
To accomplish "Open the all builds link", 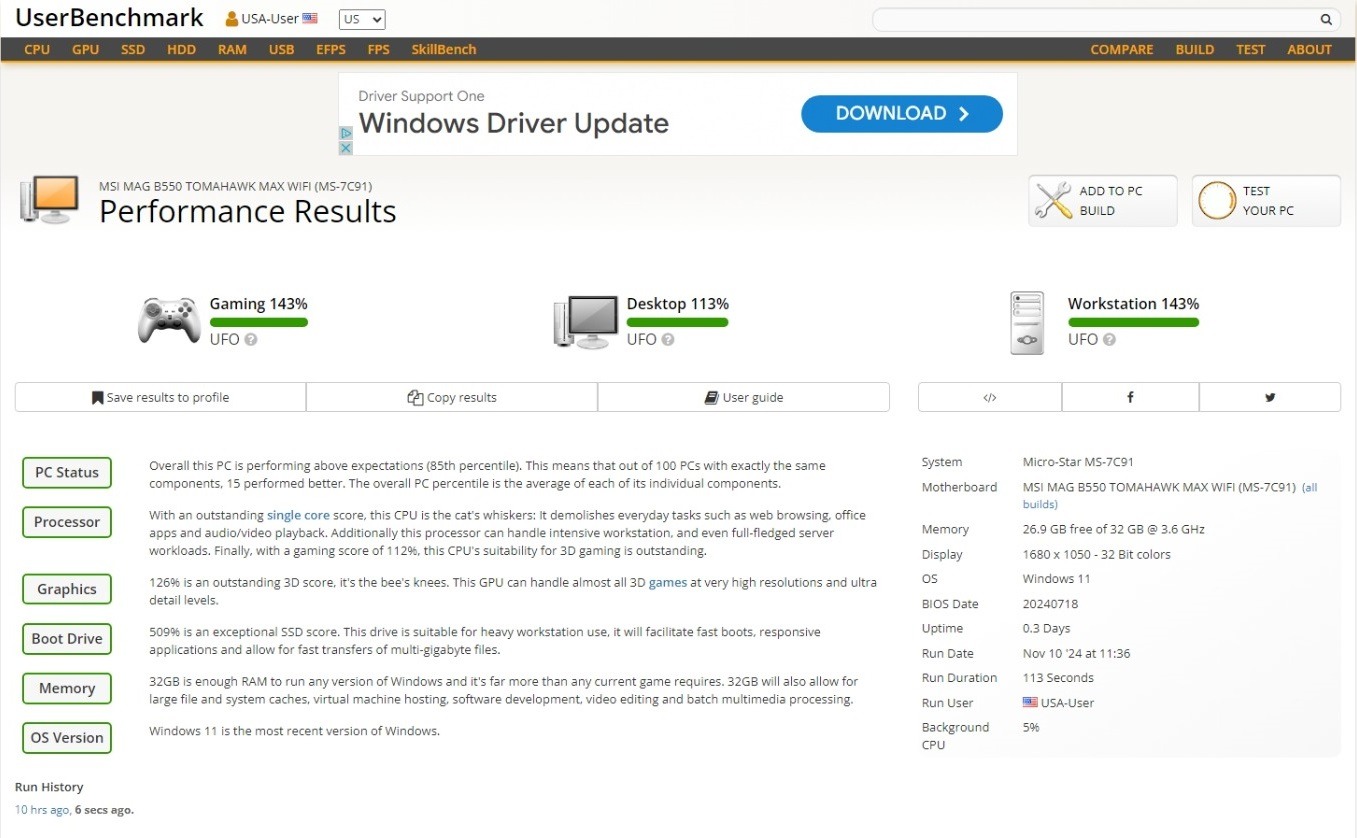I will click(1170, 496).
